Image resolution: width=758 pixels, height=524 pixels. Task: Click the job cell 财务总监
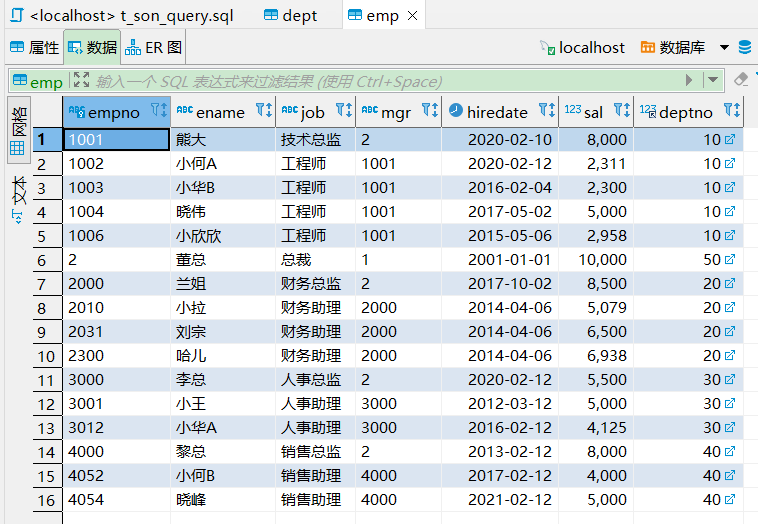tap(316, 284)
